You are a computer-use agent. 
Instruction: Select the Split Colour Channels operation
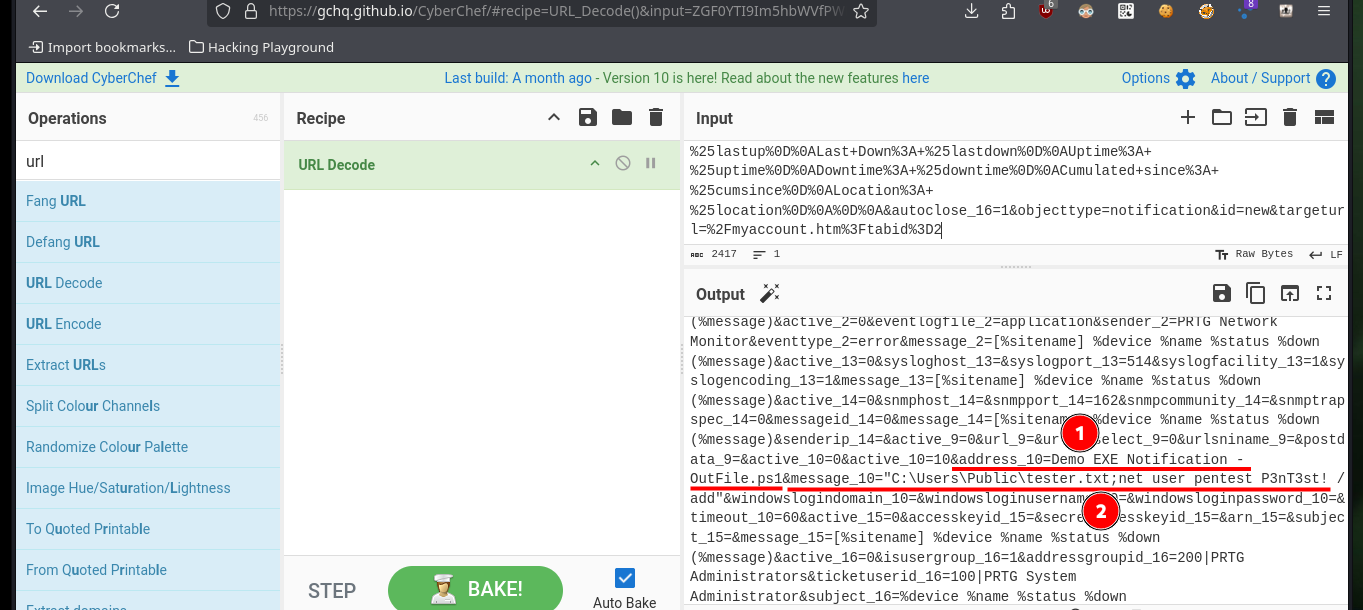(x=148, y=406)
